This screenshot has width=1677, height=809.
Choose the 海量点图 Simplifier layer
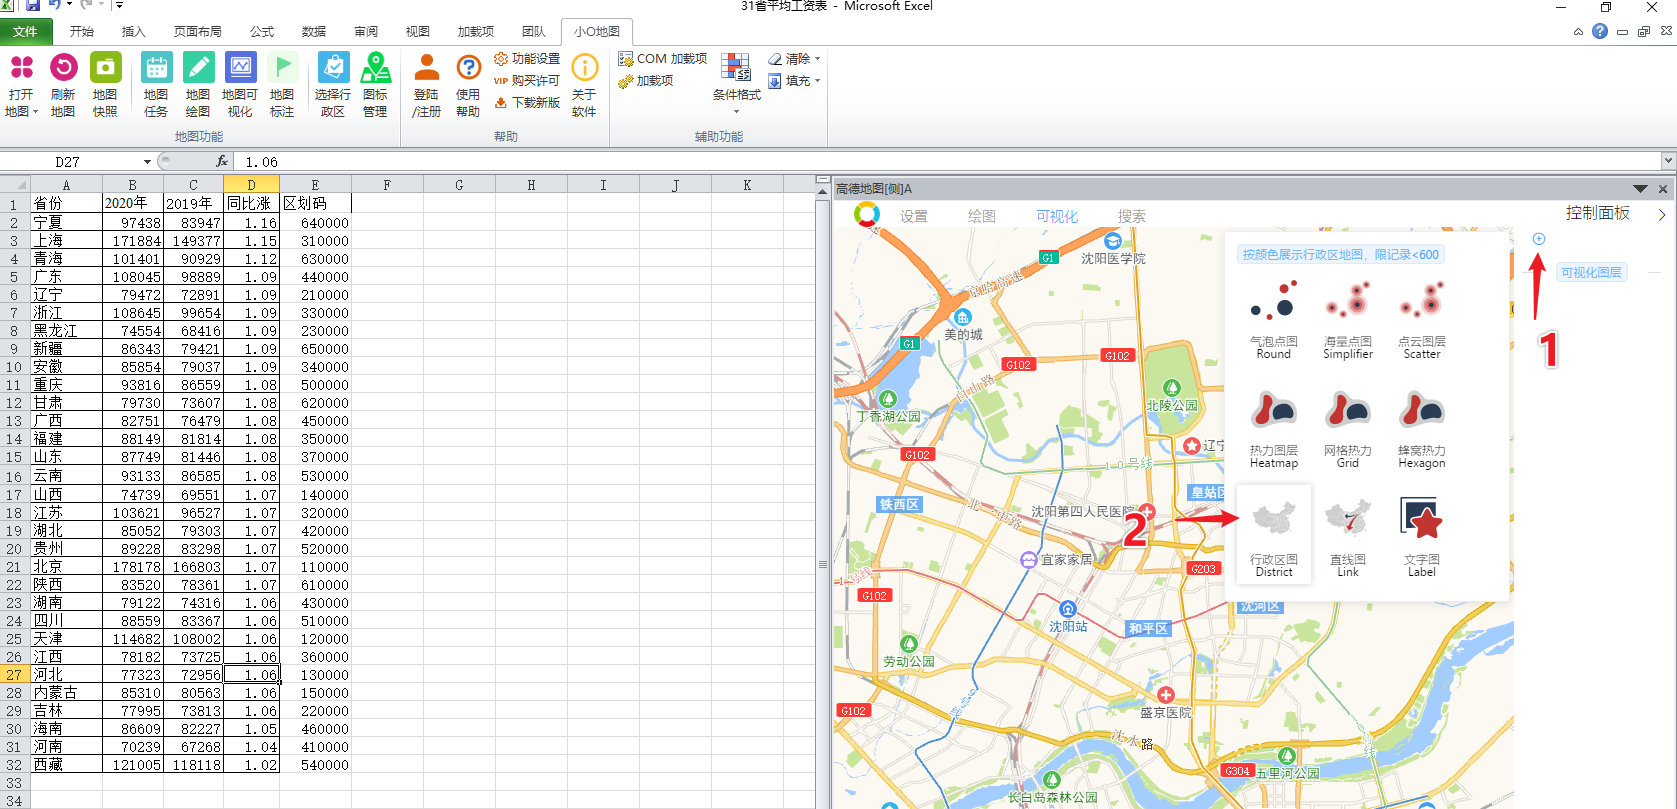pyautogui.click(x=1348, y=320)
